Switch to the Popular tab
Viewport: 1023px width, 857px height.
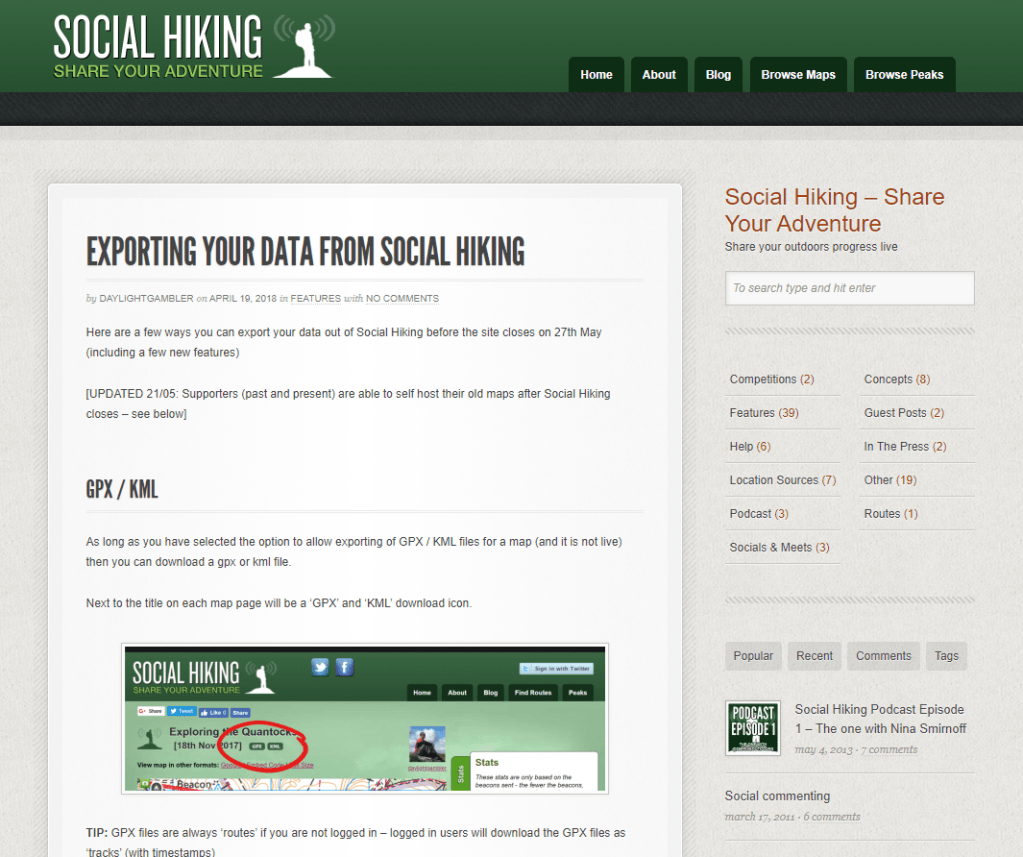pyautogui.click(x=753, y=656)
